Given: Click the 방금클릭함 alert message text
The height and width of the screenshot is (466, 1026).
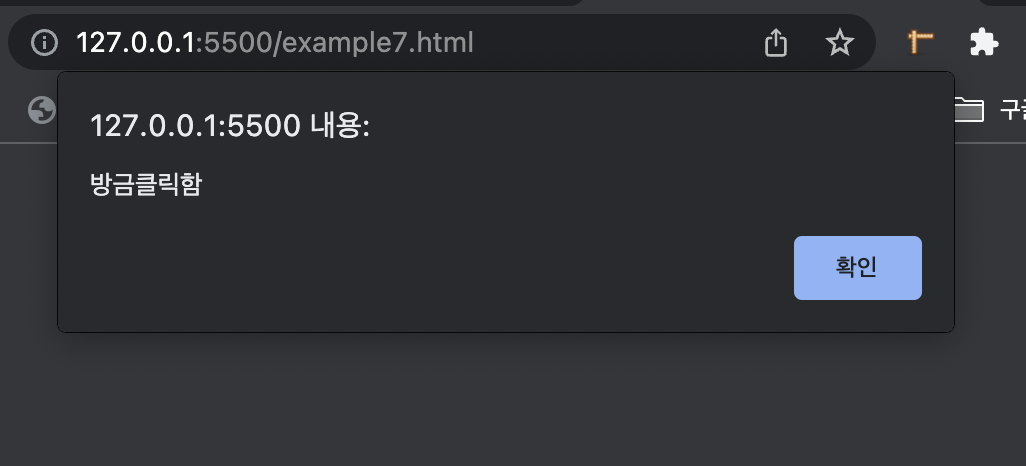Looking at the screenshot, I should [146, 185].
